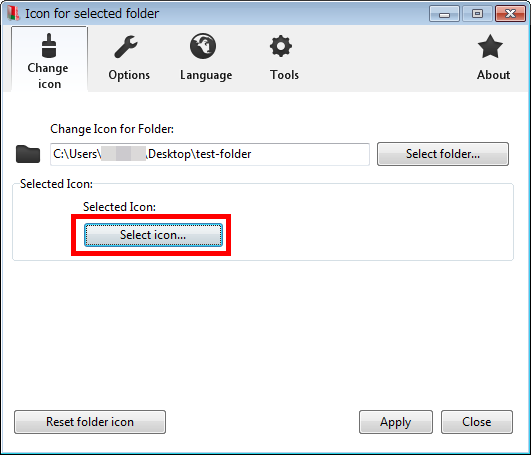The height and width of the screenshot is (455, 531).
Task: Close the window with red X
Action: (x=510, y=14)
